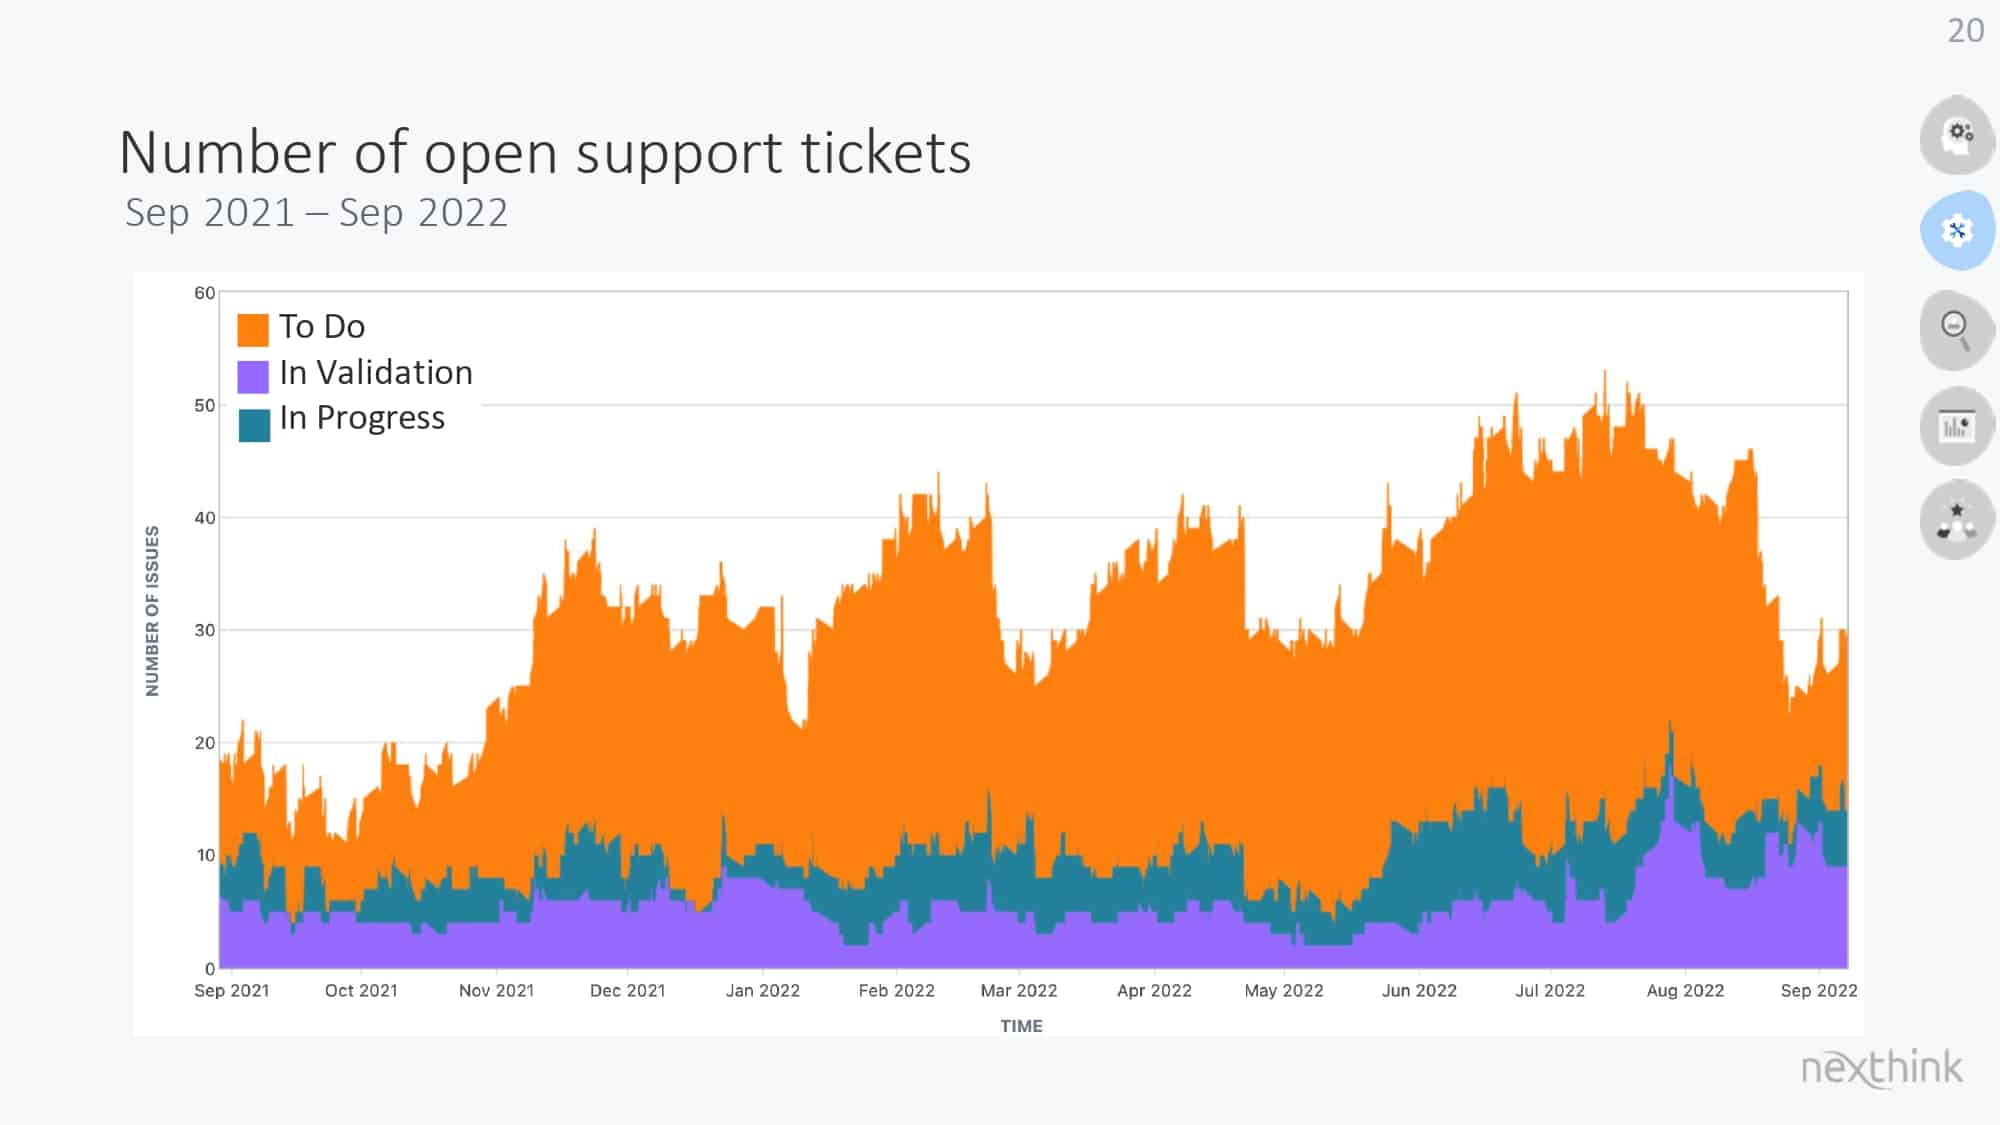
Task: Click the teal In Progress legend swatch
Action: (x=254, y=425)
